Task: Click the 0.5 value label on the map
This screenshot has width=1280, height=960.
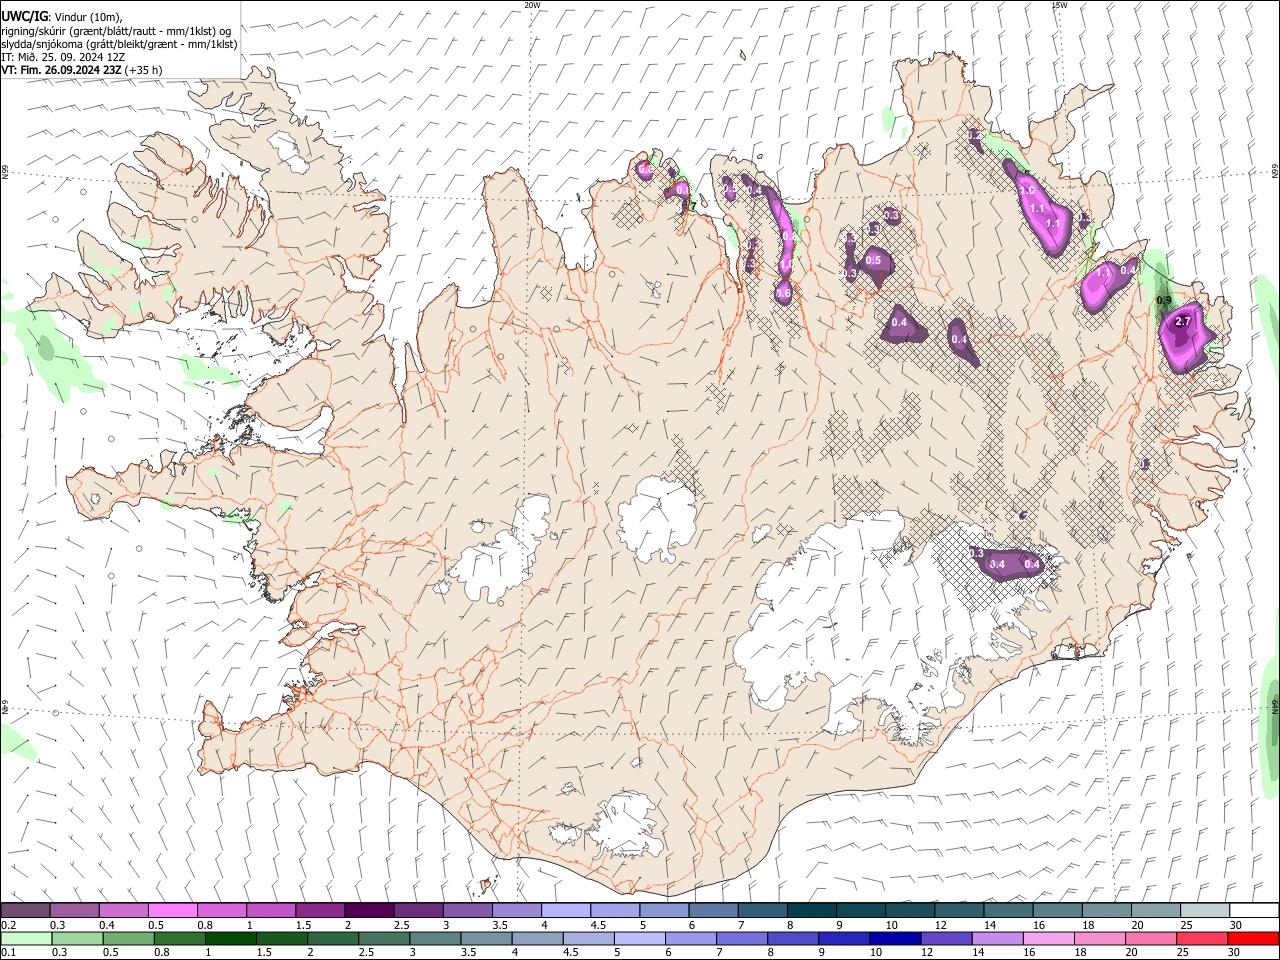Action: (x=873, y=261)
